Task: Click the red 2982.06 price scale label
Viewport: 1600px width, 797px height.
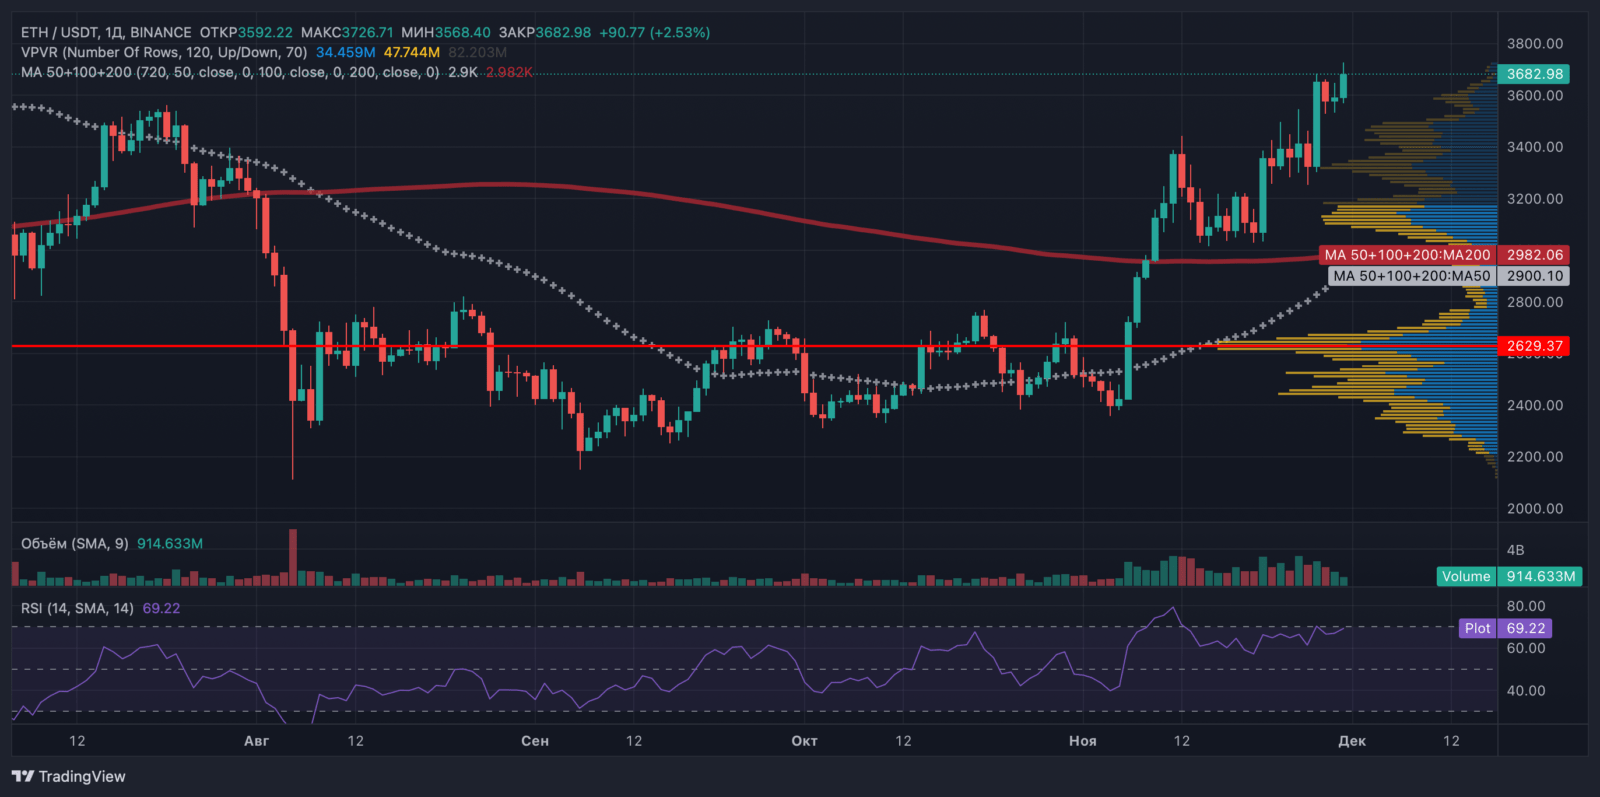Action: 1534,255
